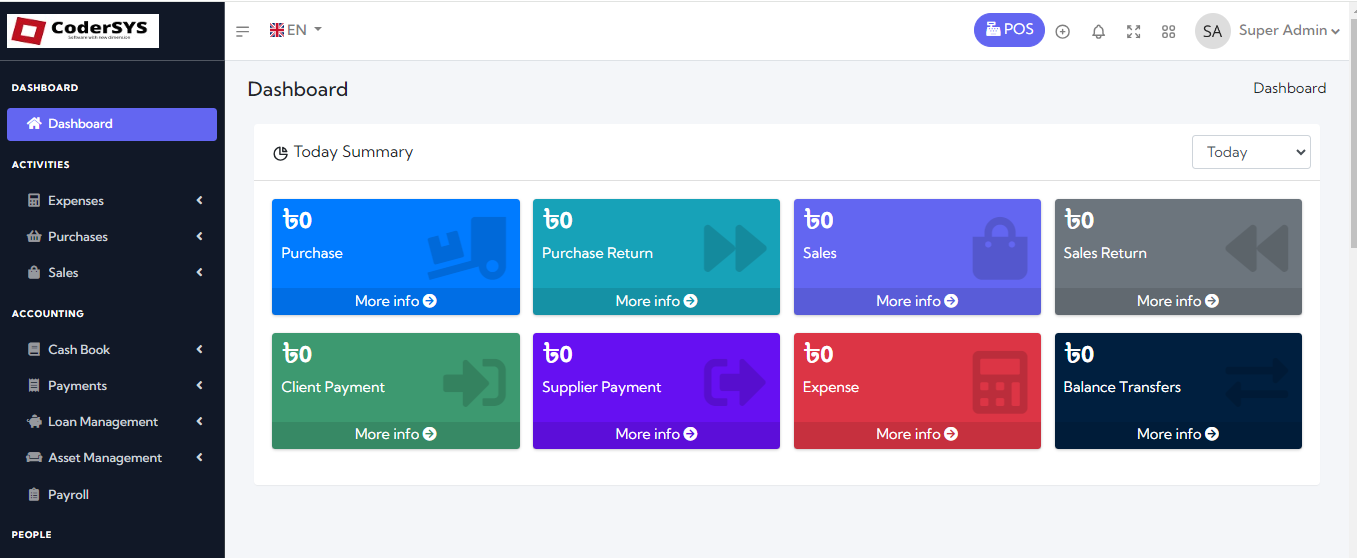Image resolution: width=1357 pixels, height=558 pixels.
Task: Select Dashboard in the sidebar
Action: [111, 124]
